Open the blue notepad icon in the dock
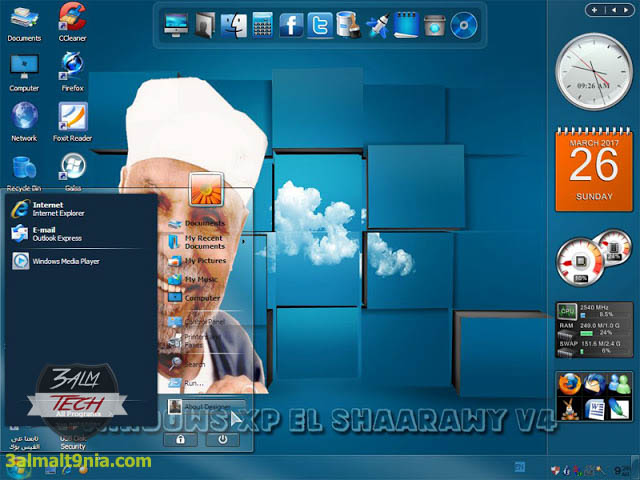The image size is (640, 480). (x=406, y=25)
